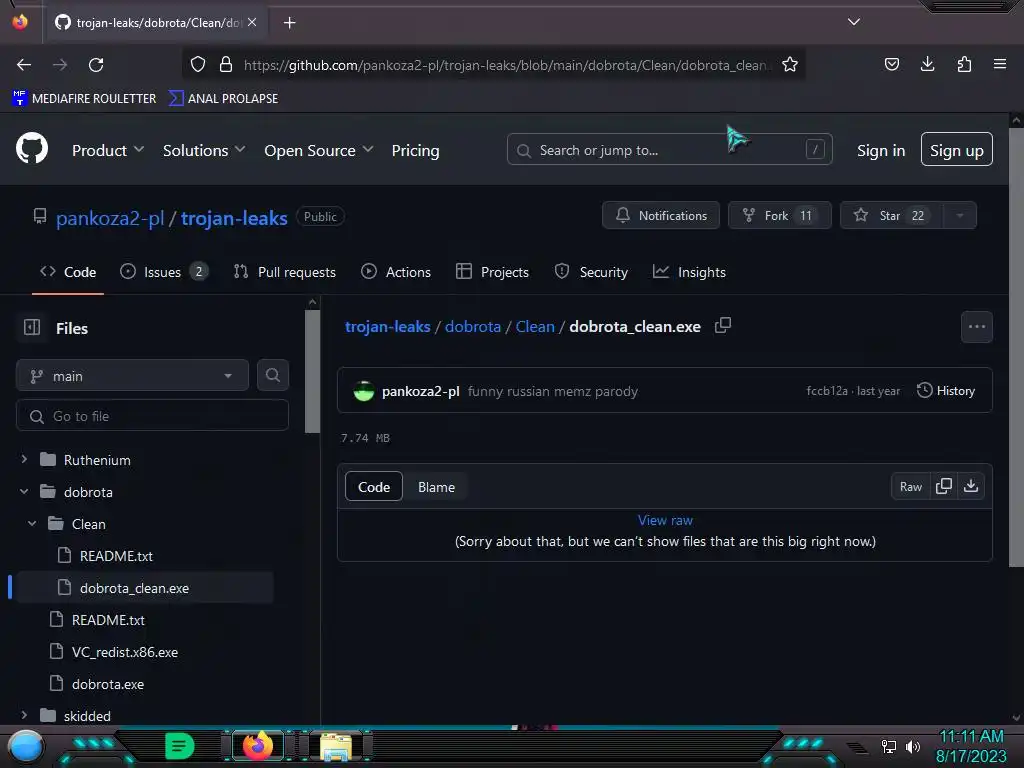Copy raw file contents icon

pos(944,486)
